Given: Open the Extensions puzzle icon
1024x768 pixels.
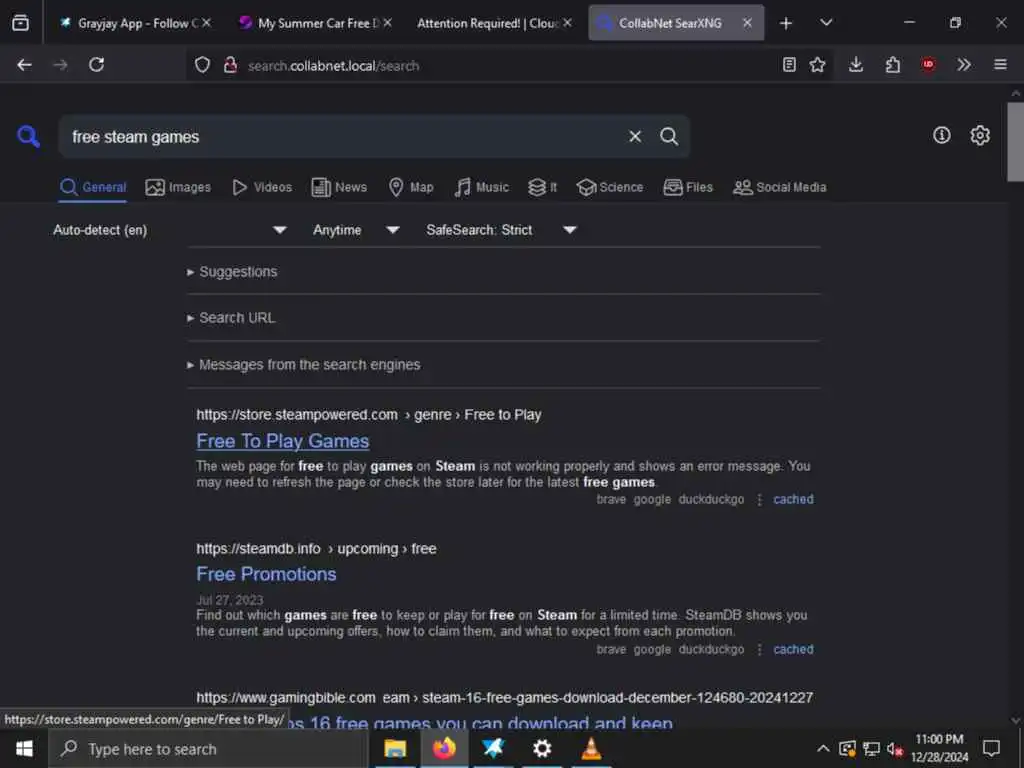Looking at the screenshot, I should 892,65.
